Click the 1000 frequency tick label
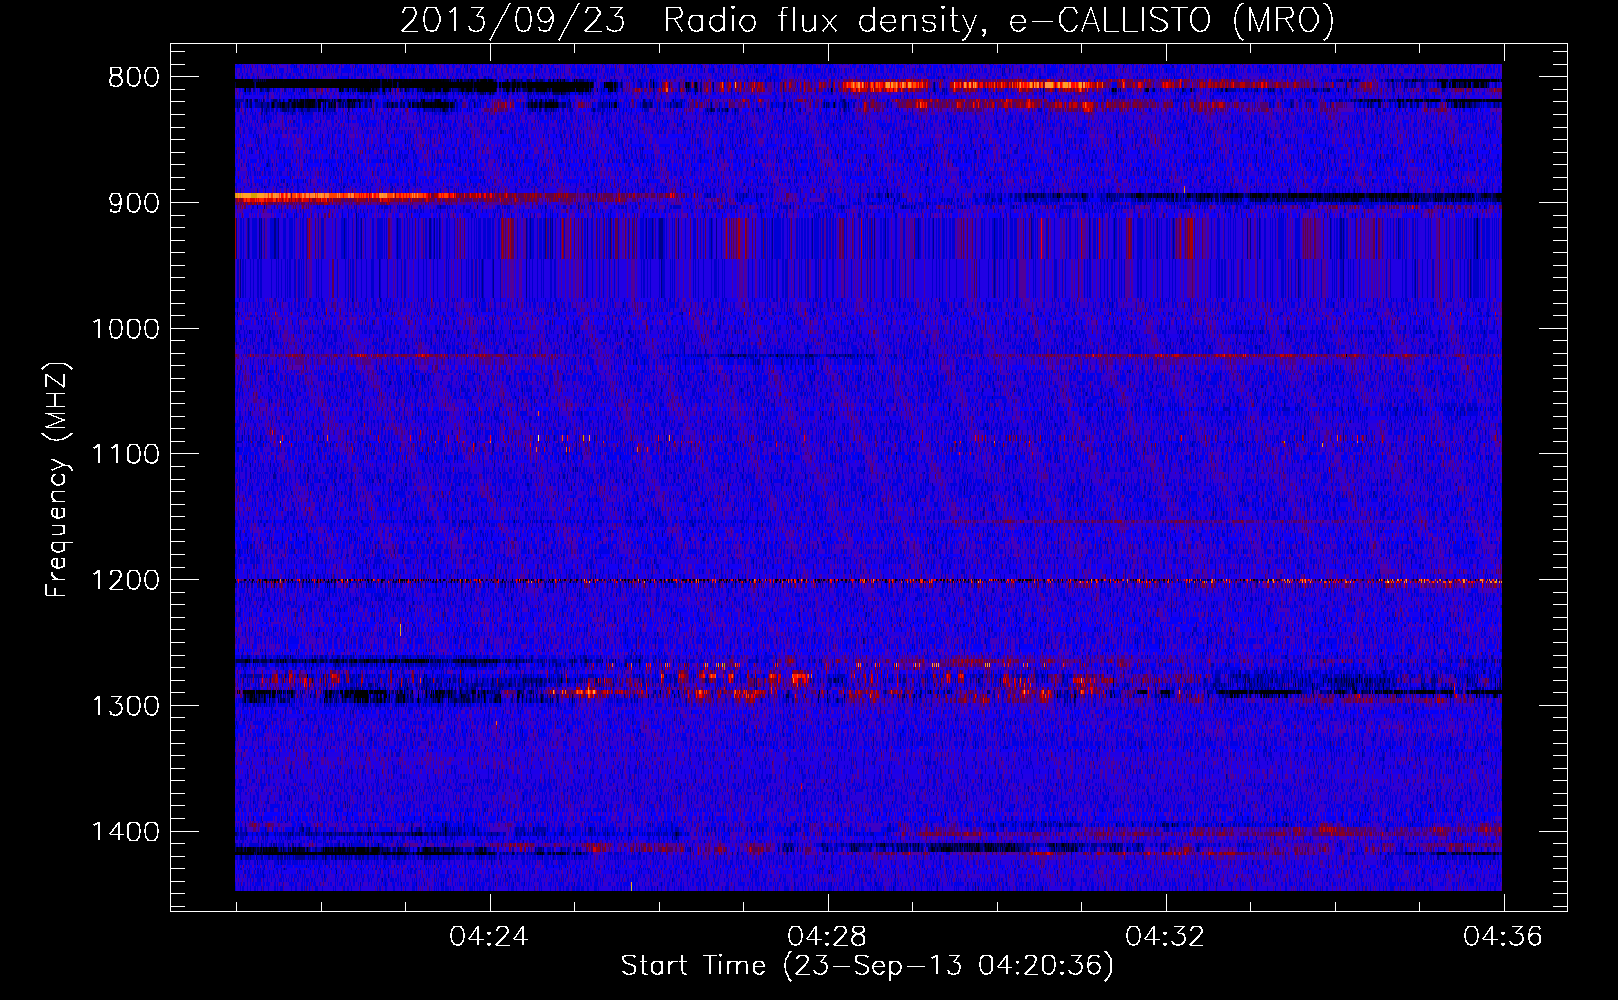Viewport: 1618px width, 1000px height. coord(125,329)
